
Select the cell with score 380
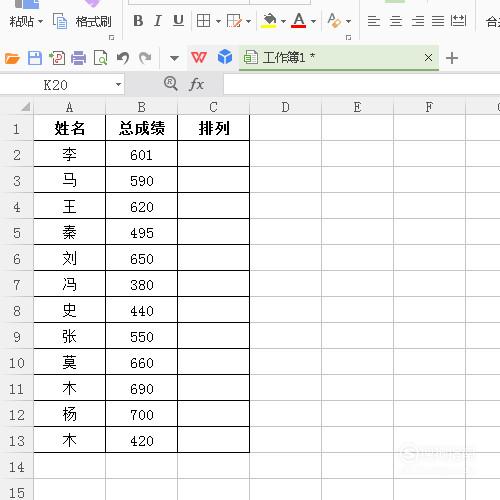[x=141, y=285]
